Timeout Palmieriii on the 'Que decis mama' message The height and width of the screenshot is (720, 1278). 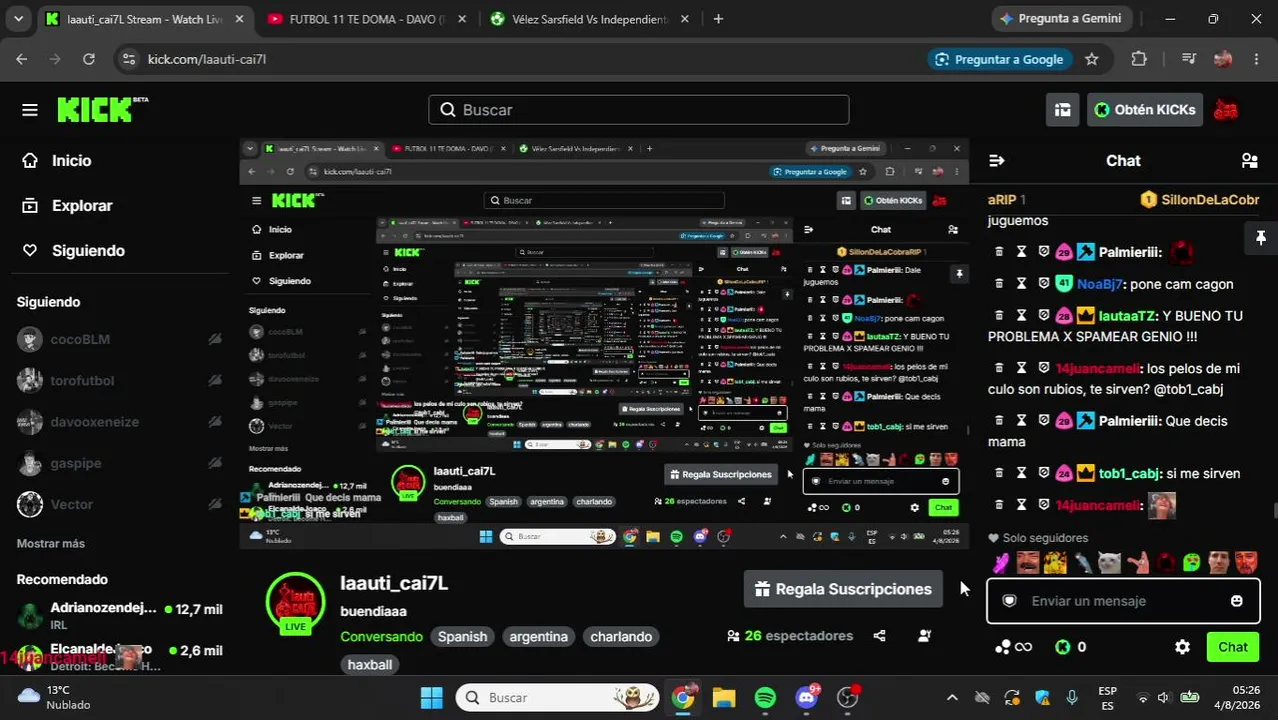[1021, 421]
